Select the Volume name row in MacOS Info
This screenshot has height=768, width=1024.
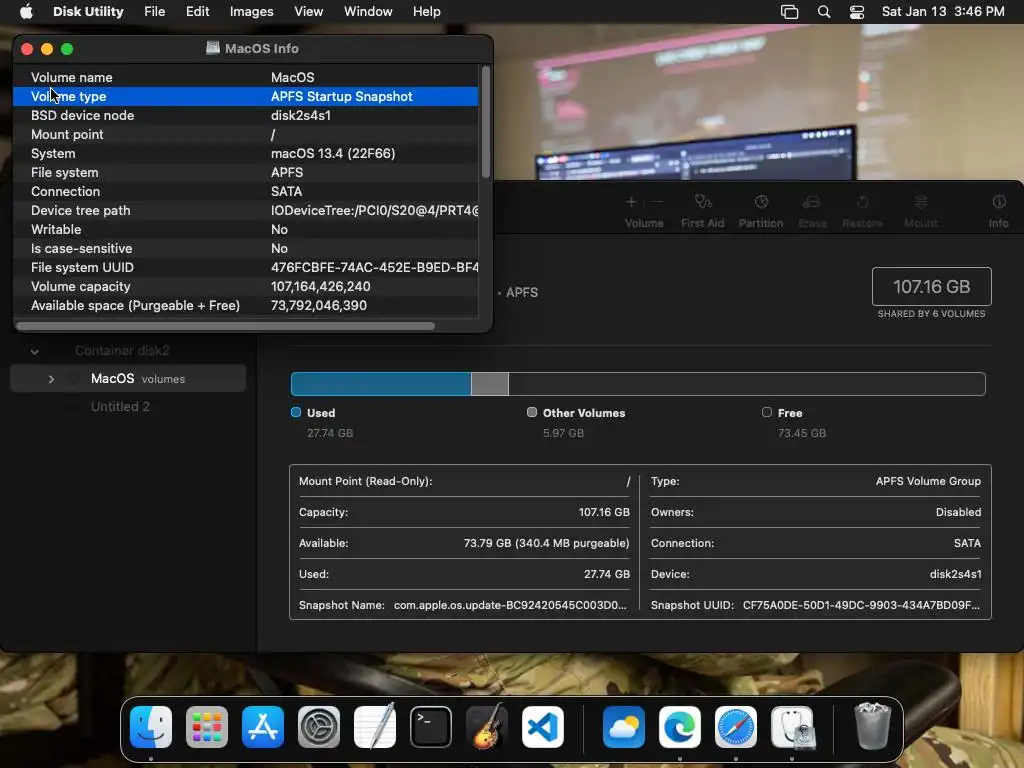246,77
